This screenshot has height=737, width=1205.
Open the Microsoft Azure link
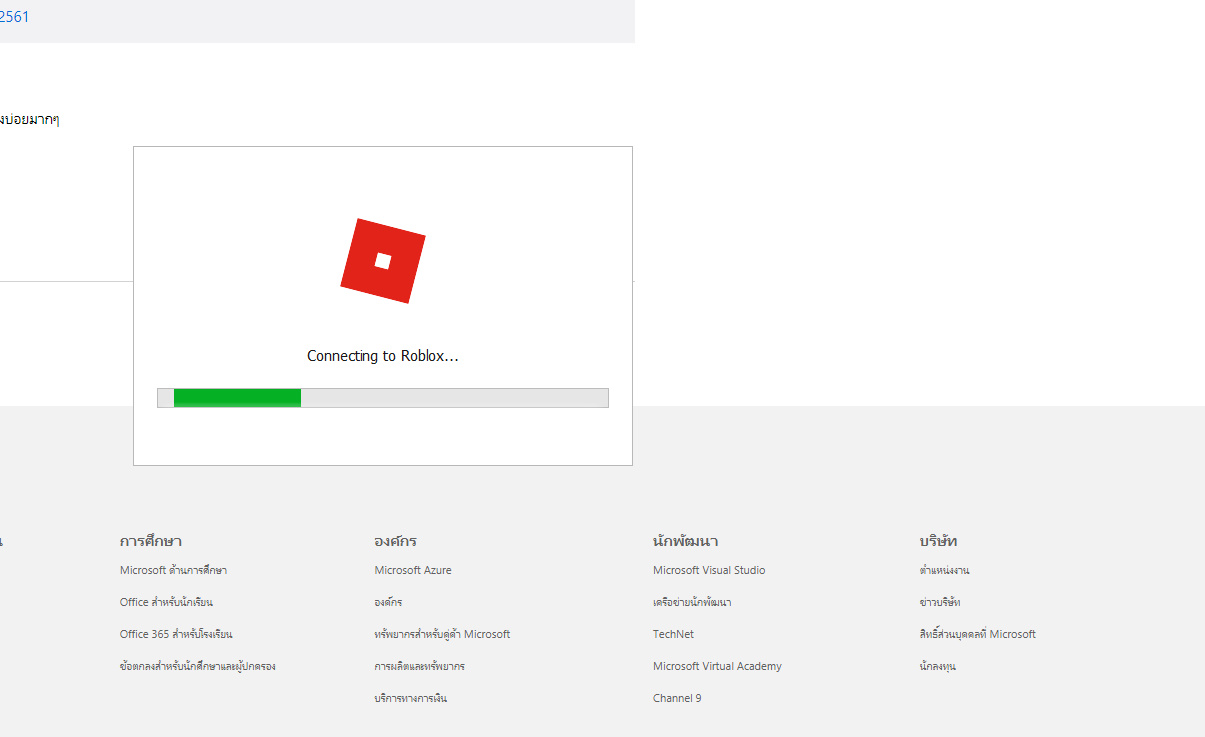click(413, 570)
